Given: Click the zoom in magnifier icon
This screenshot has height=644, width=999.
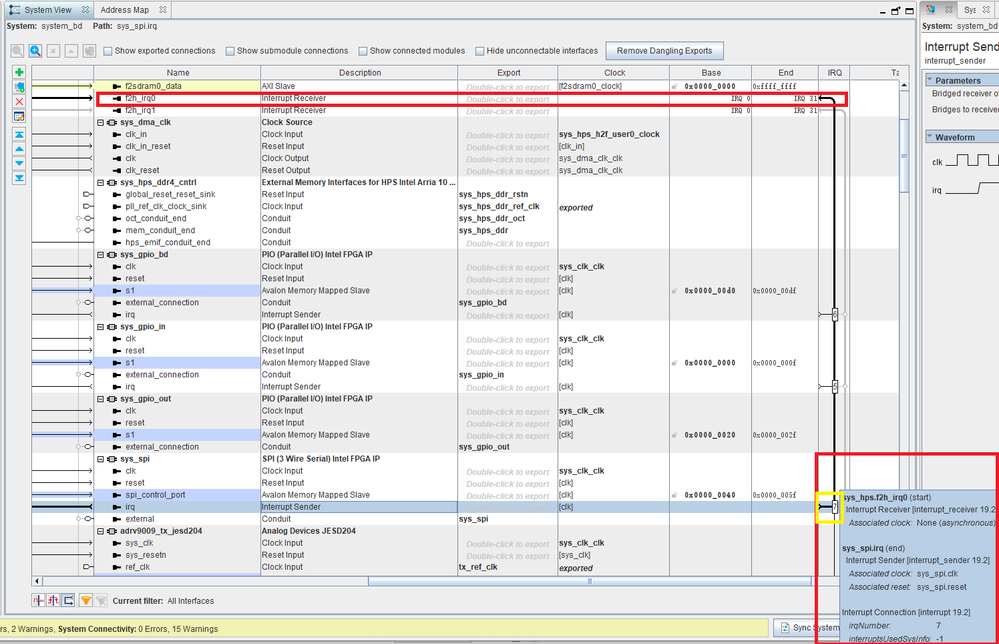Looking at the screenshot, I should (35, 51).
